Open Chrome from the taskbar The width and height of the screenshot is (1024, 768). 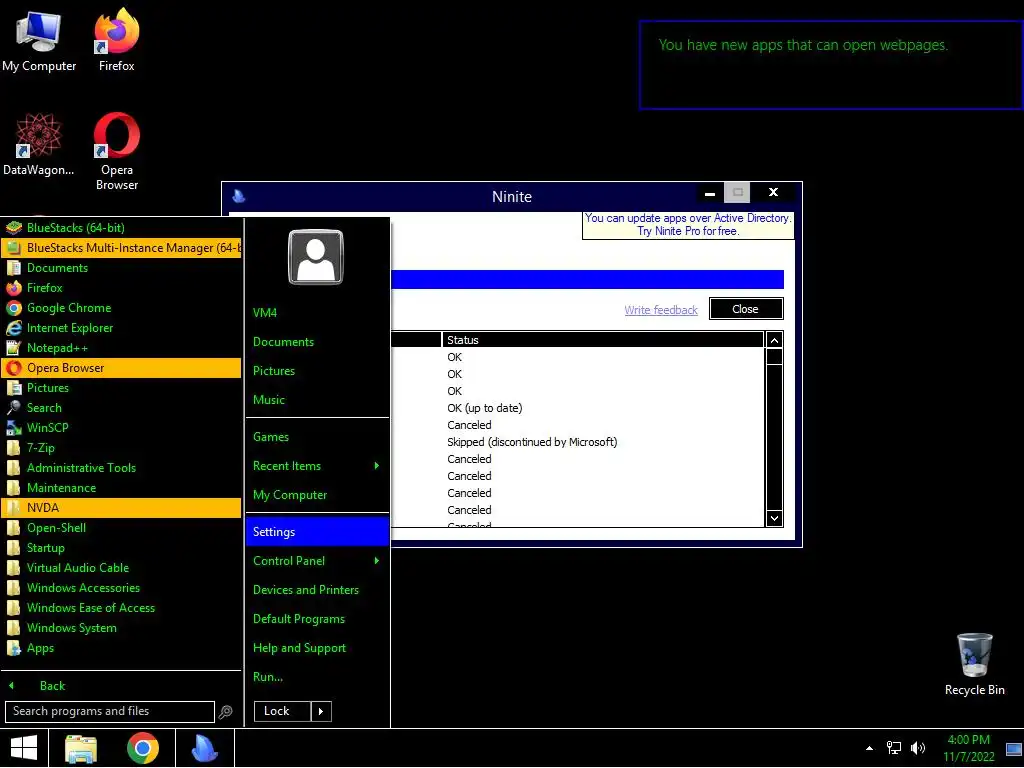[x=143, y=748]
